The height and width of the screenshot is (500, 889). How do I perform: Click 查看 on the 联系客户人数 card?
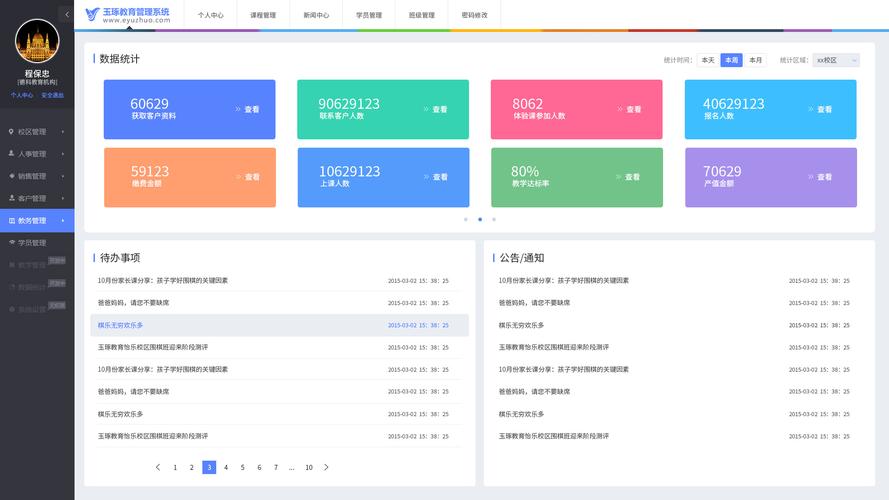coord(435,109)
